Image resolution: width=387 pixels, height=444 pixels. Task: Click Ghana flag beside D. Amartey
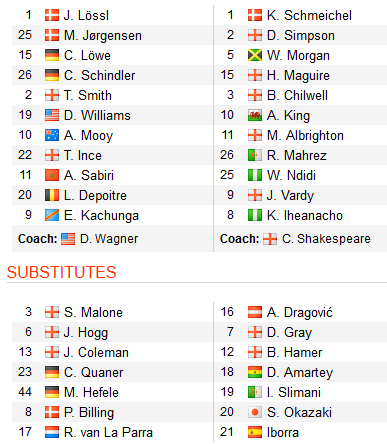255,372
